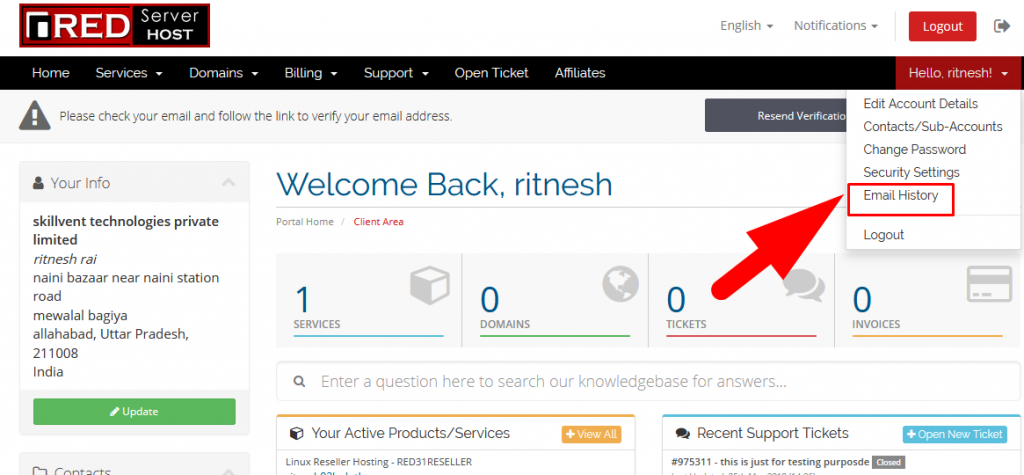The image size is (1024, 475).
Task: Click the sign-out arrow icon beside Logout
Action: pos(1001,26)
